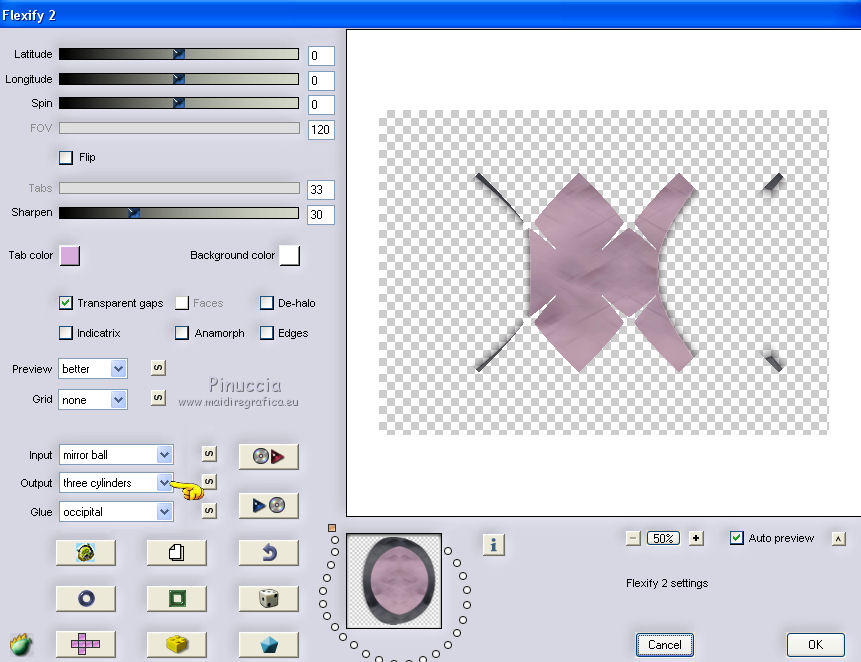Click the flaming green ball icon
This screenshot has height=662, width=861.
(21, 644)
